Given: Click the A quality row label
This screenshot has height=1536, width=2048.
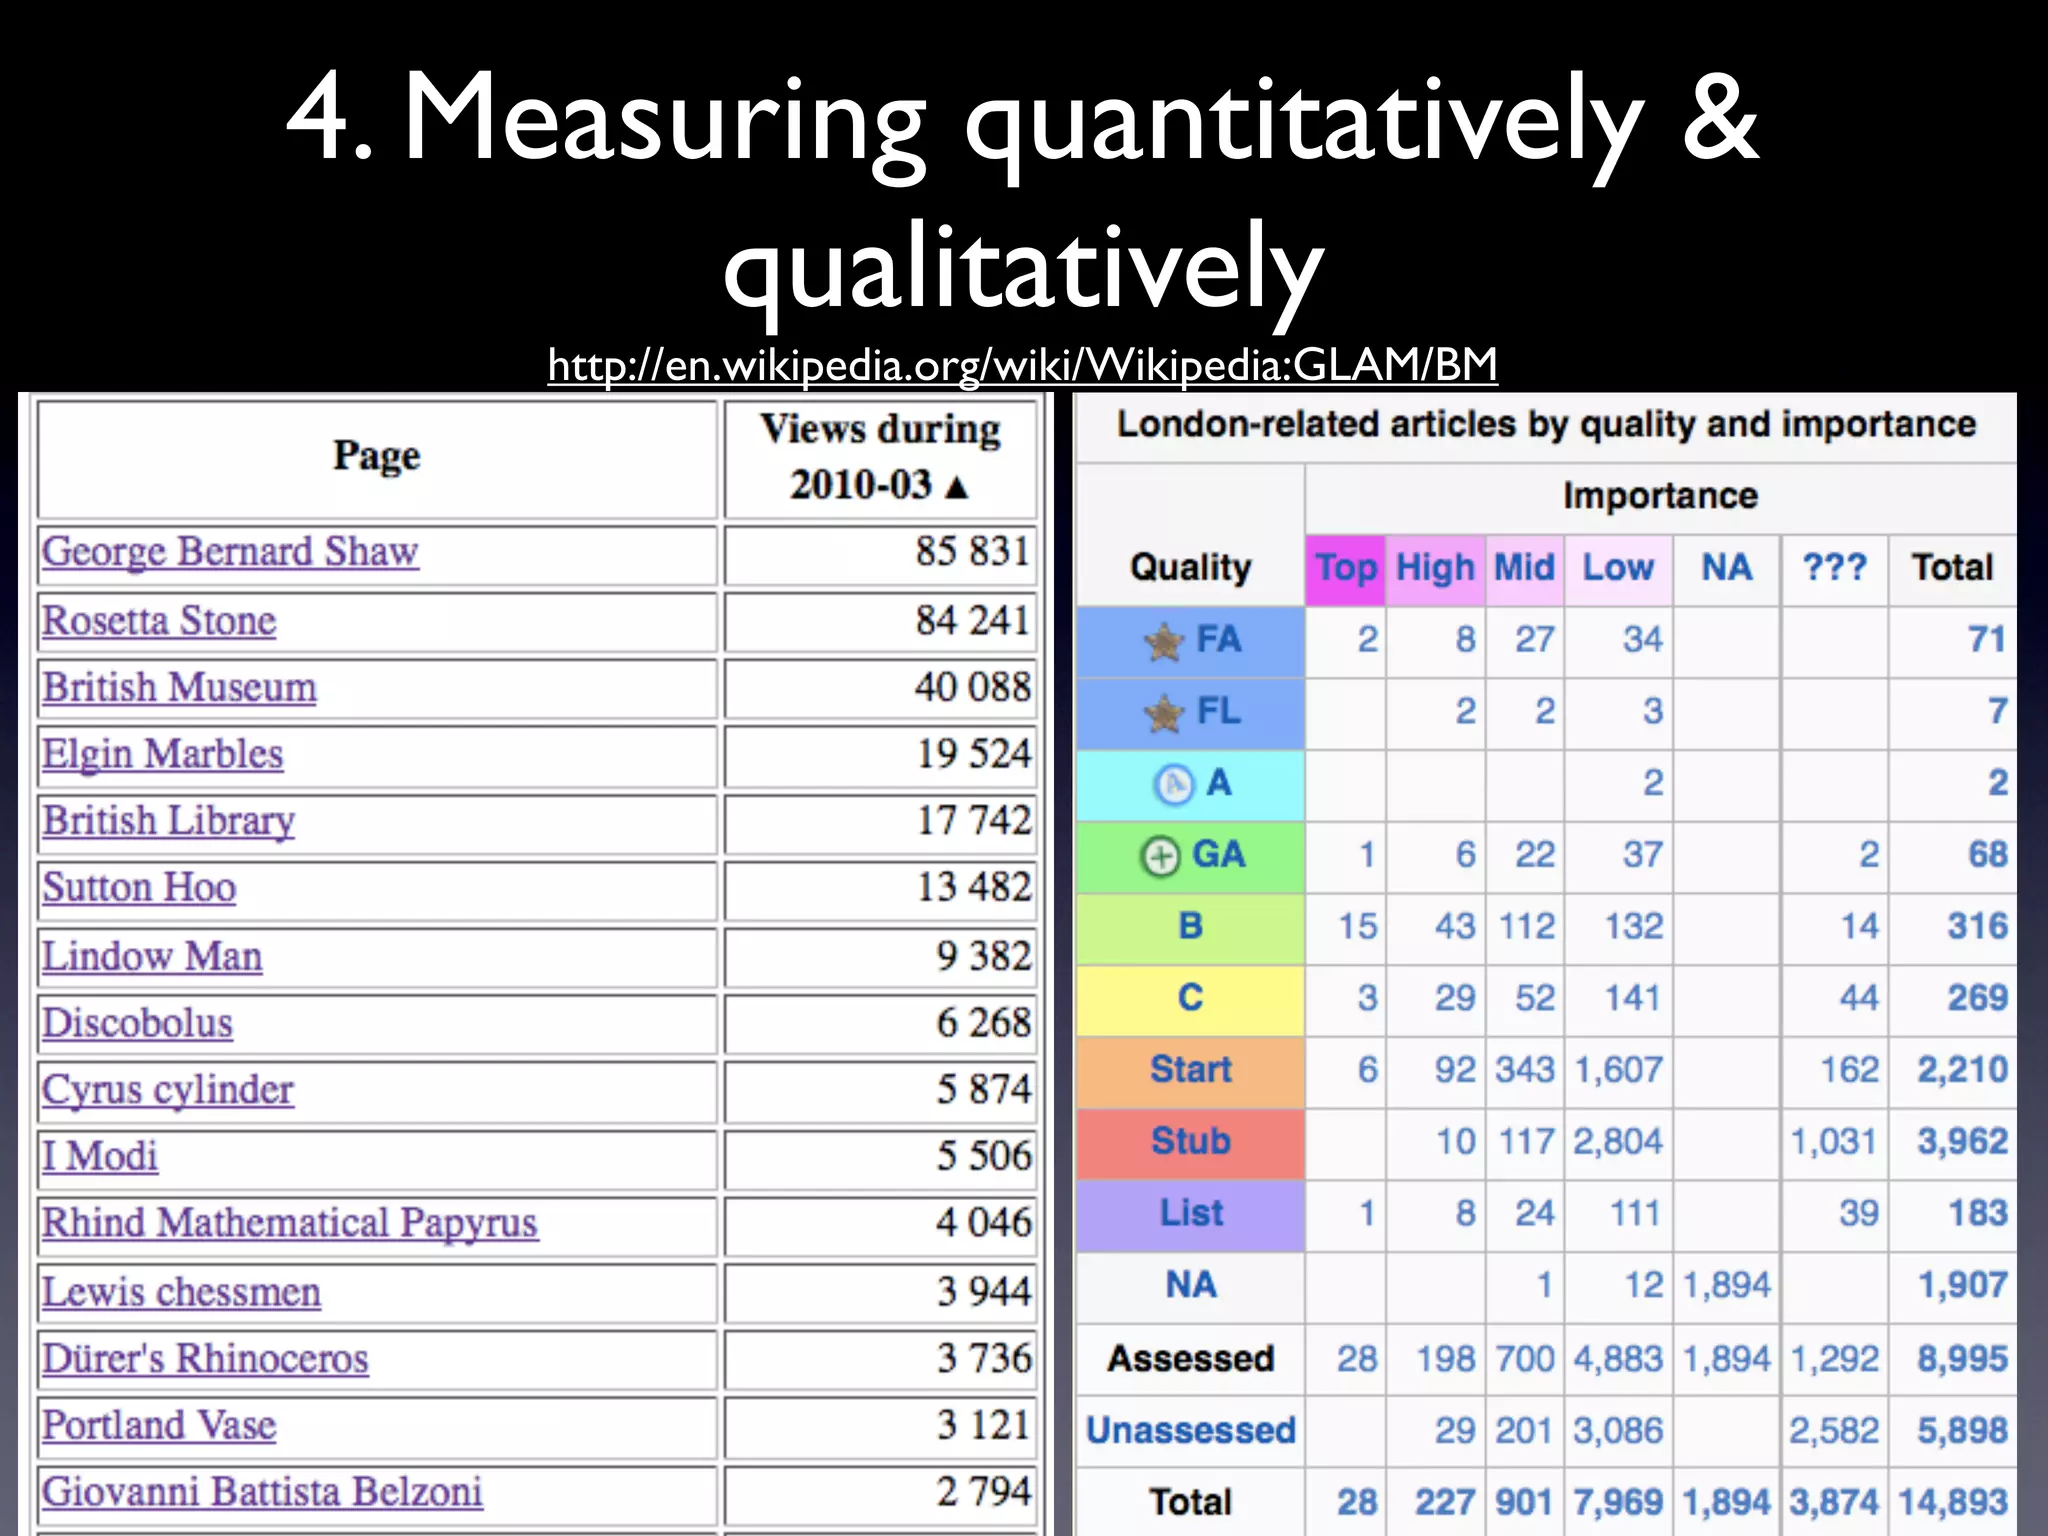Looking at the screenshot, I should point(1218,783).
